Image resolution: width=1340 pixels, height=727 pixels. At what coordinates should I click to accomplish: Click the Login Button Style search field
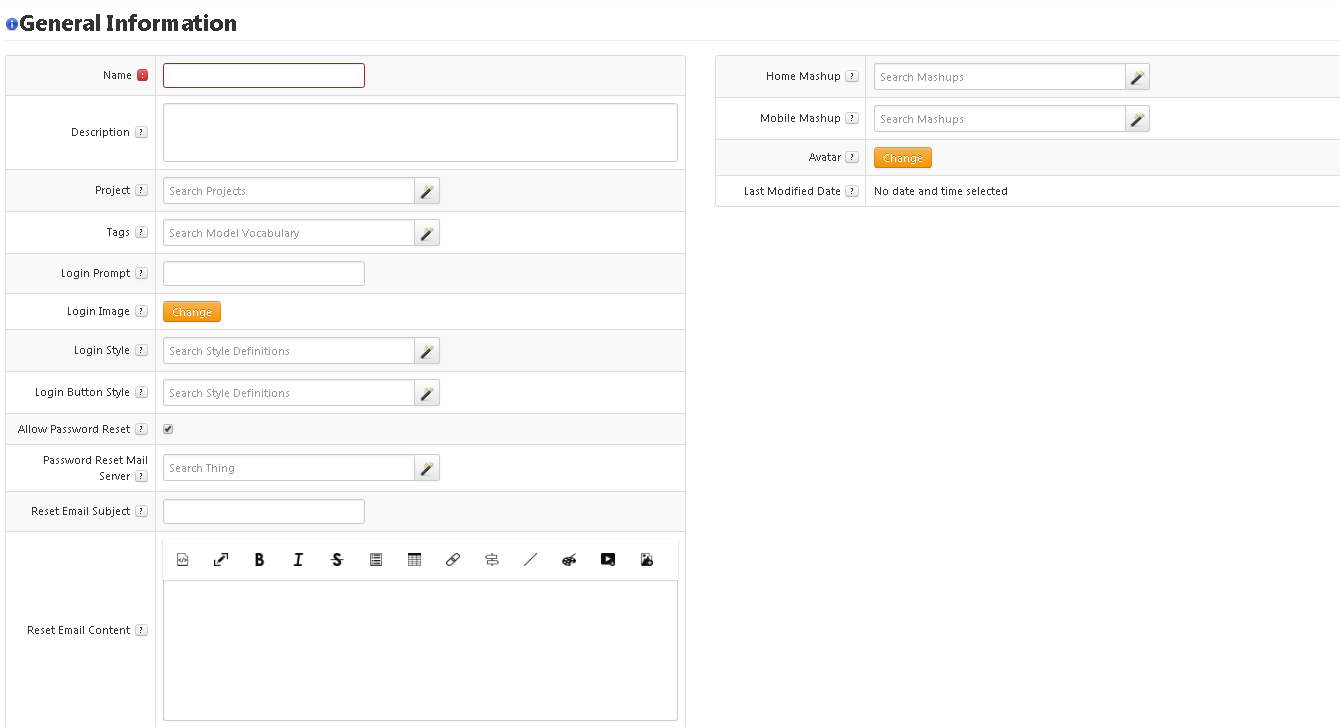coord(289,393)
